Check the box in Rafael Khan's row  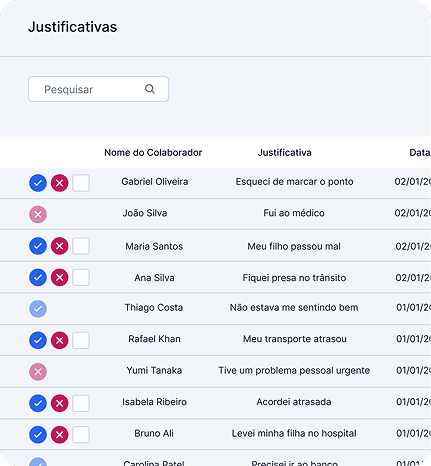[x=81, y=340]
